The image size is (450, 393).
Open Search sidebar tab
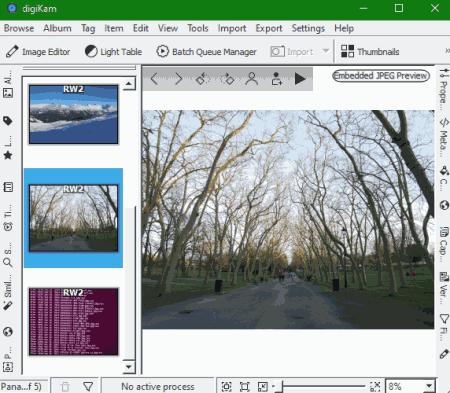click(x=8, y=255)
